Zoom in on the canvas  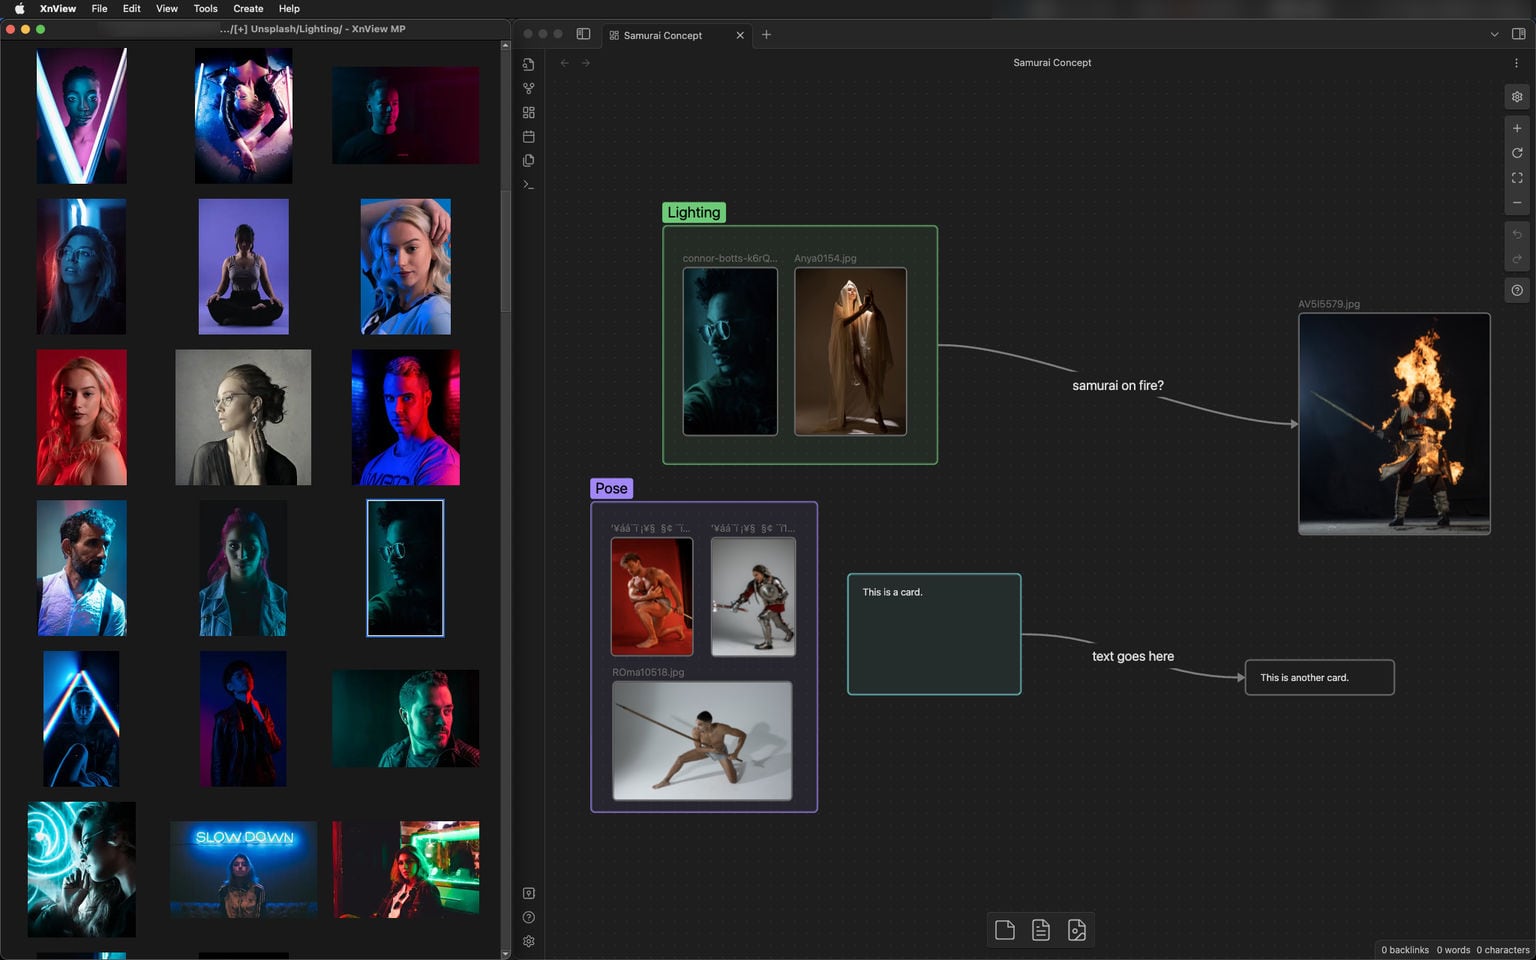[1517, 128]
